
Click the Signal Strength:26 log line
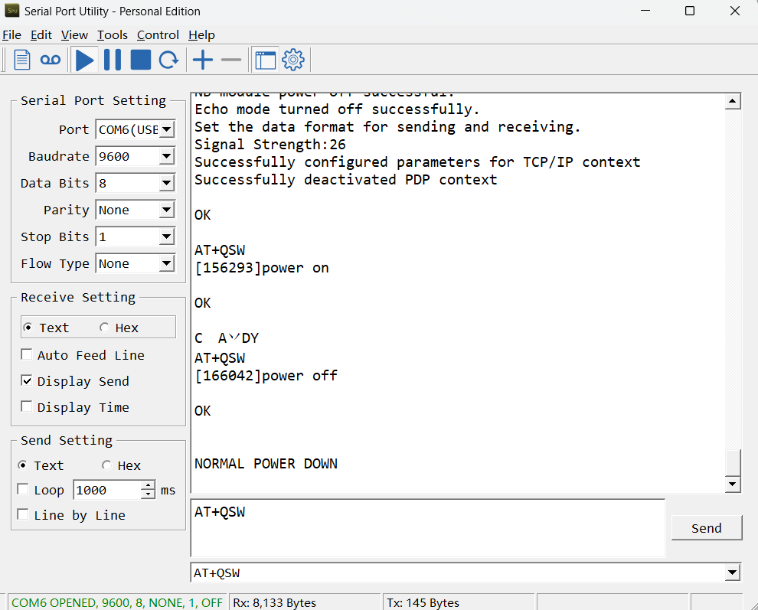click(270, 145)
